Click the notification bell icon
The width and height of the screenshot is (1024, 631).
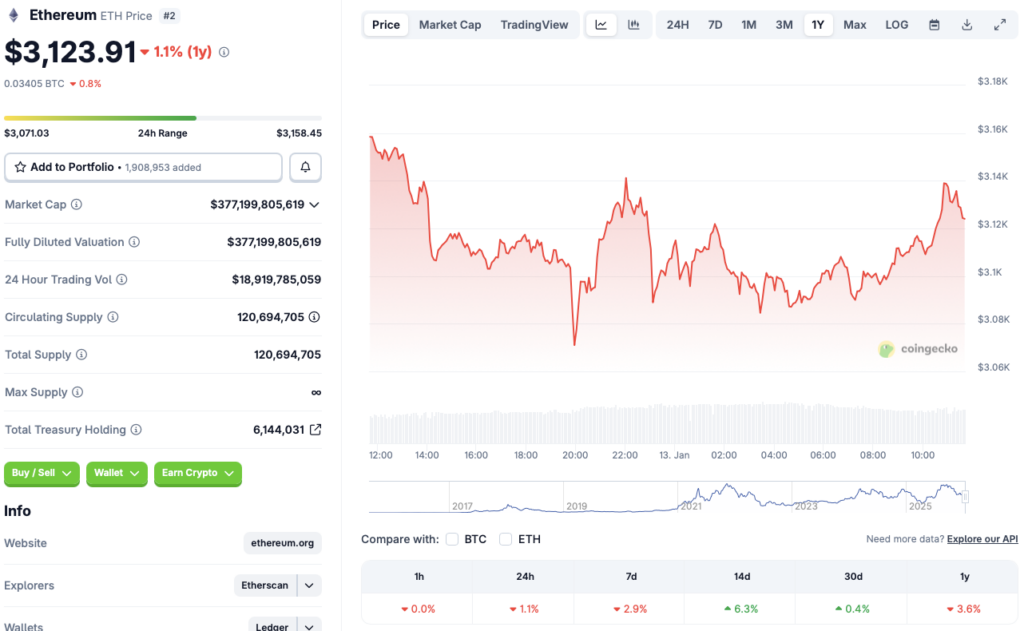coord(305,167)
